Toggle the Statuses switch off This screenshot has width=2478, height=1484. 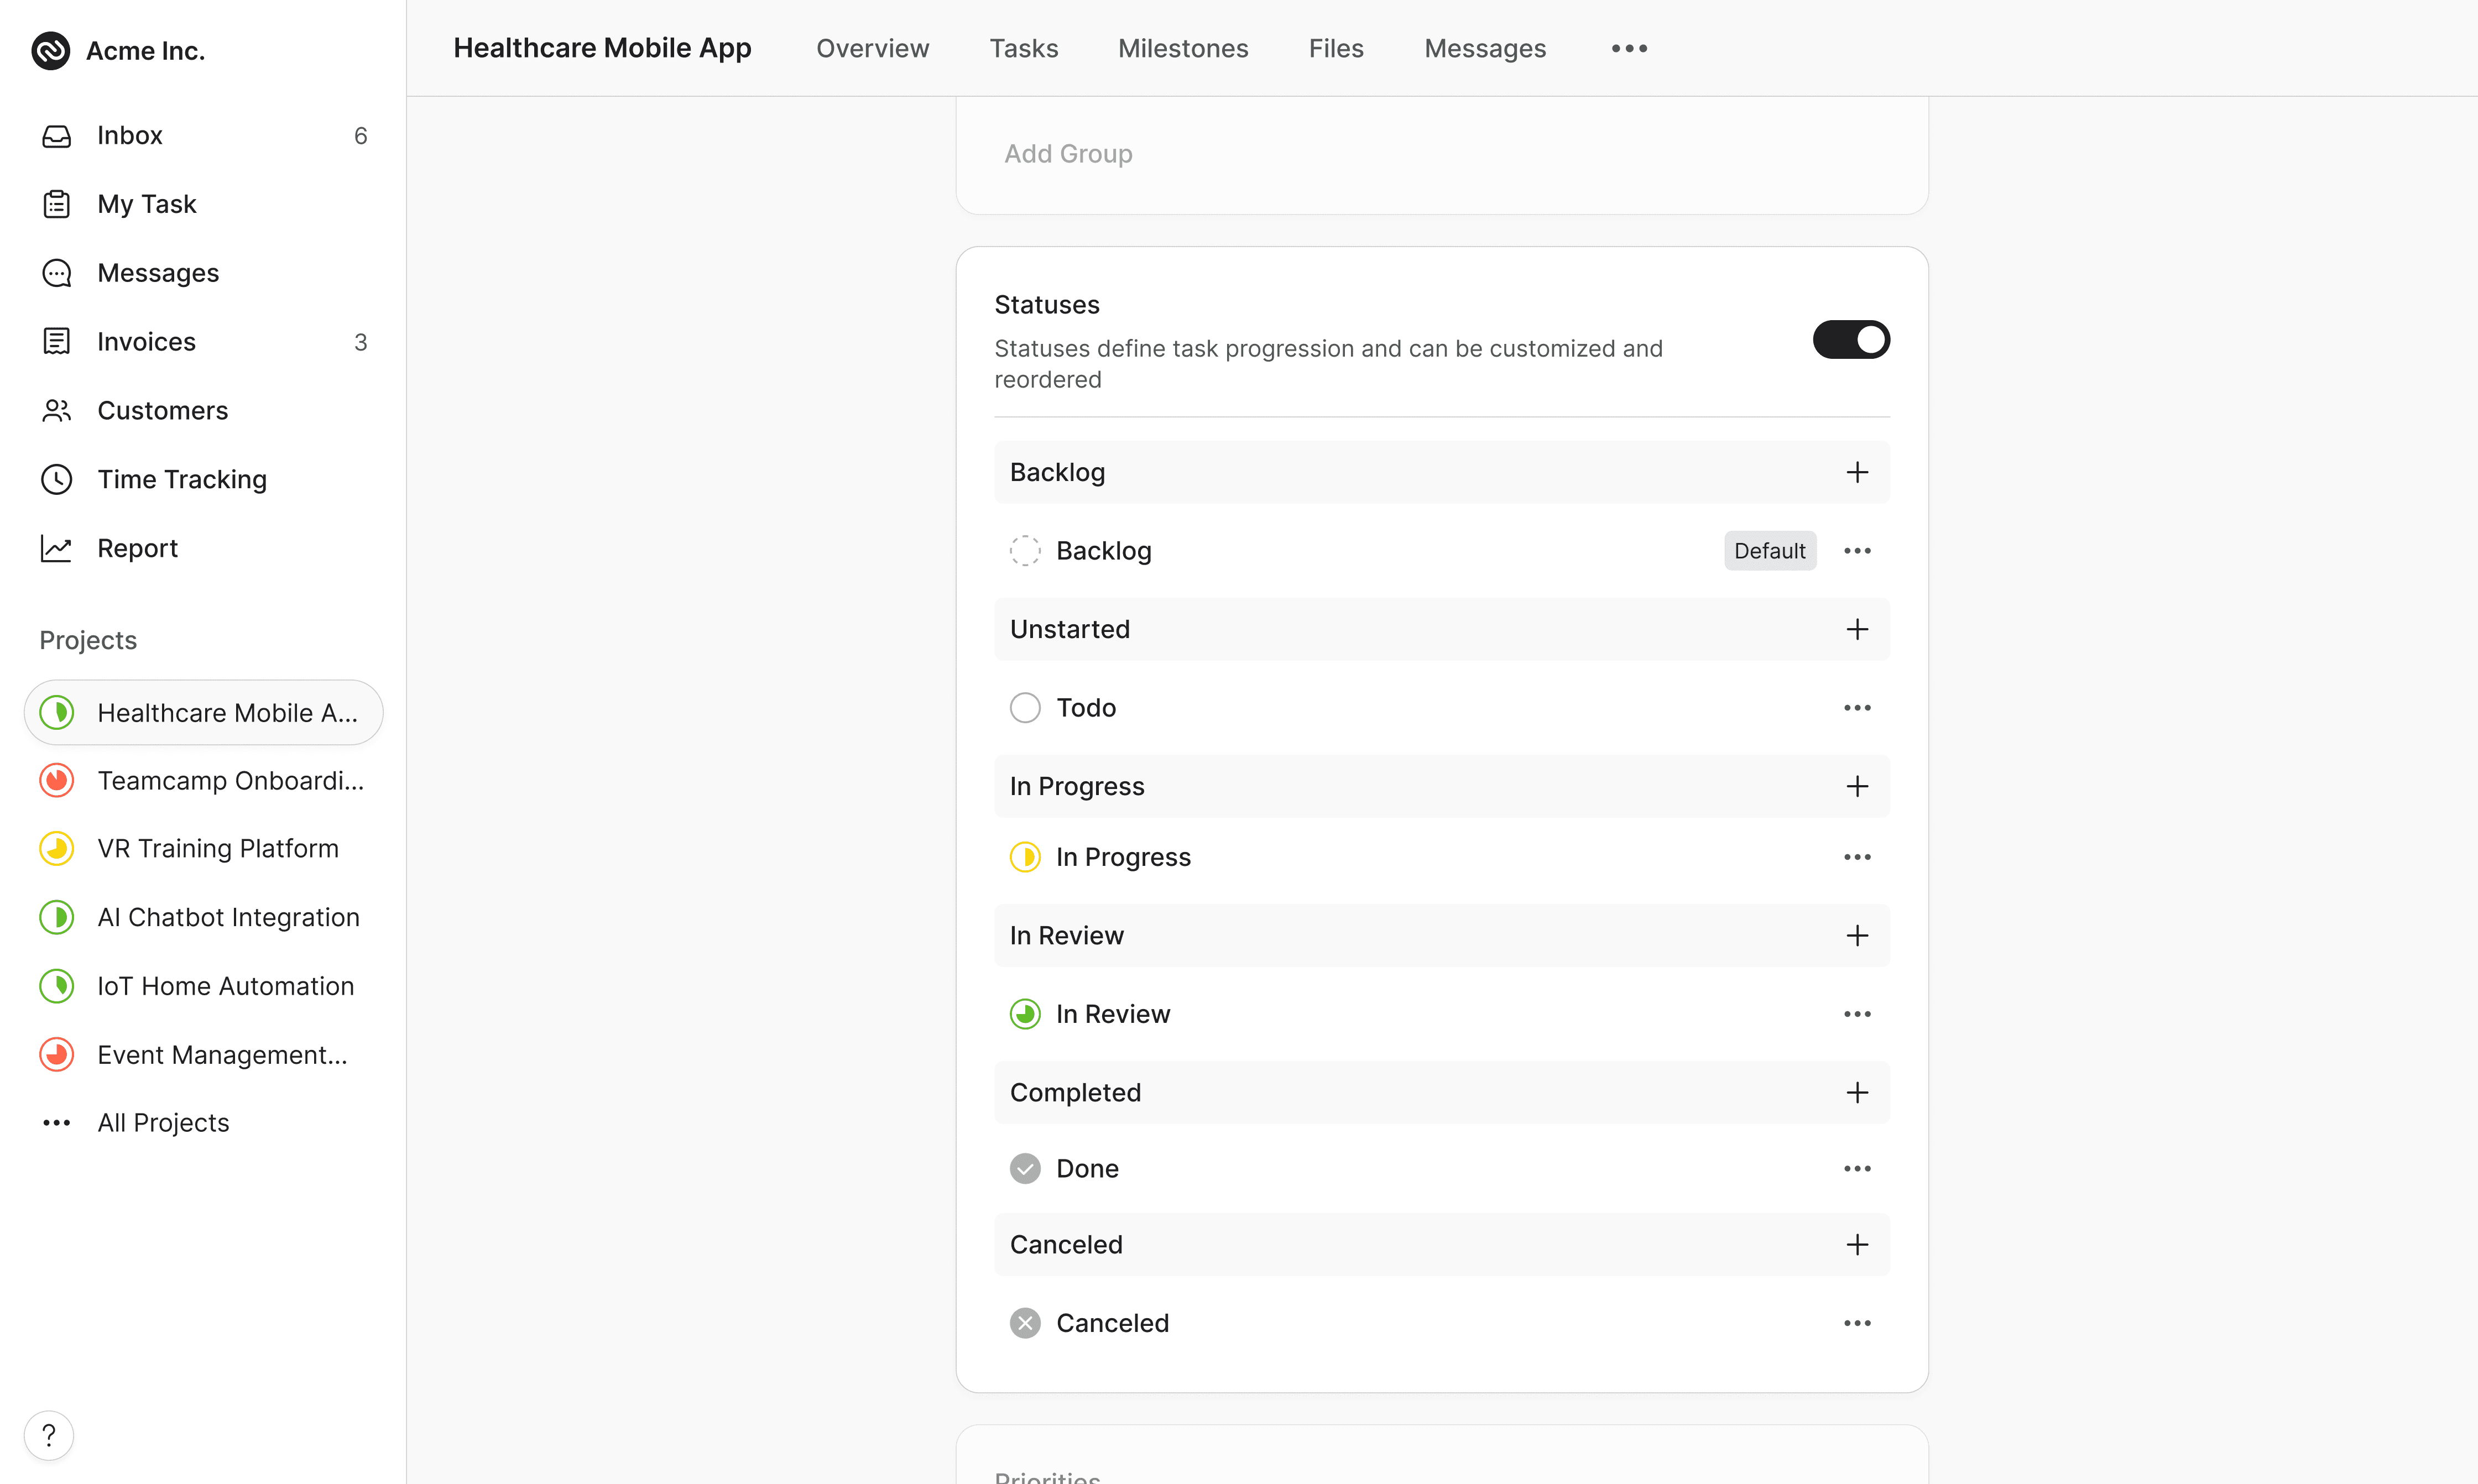[x=1851, y=340]
